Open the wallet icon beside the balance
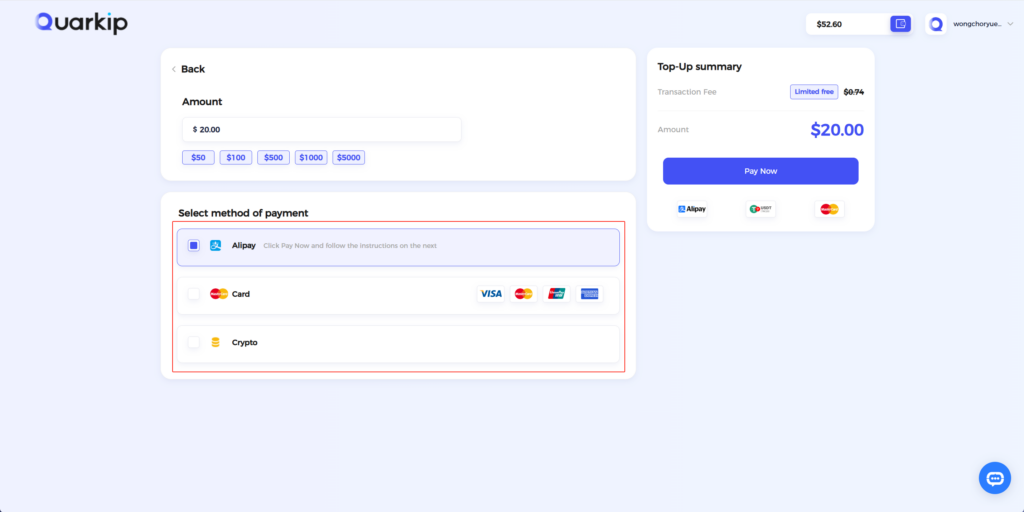 click(901, 24)
